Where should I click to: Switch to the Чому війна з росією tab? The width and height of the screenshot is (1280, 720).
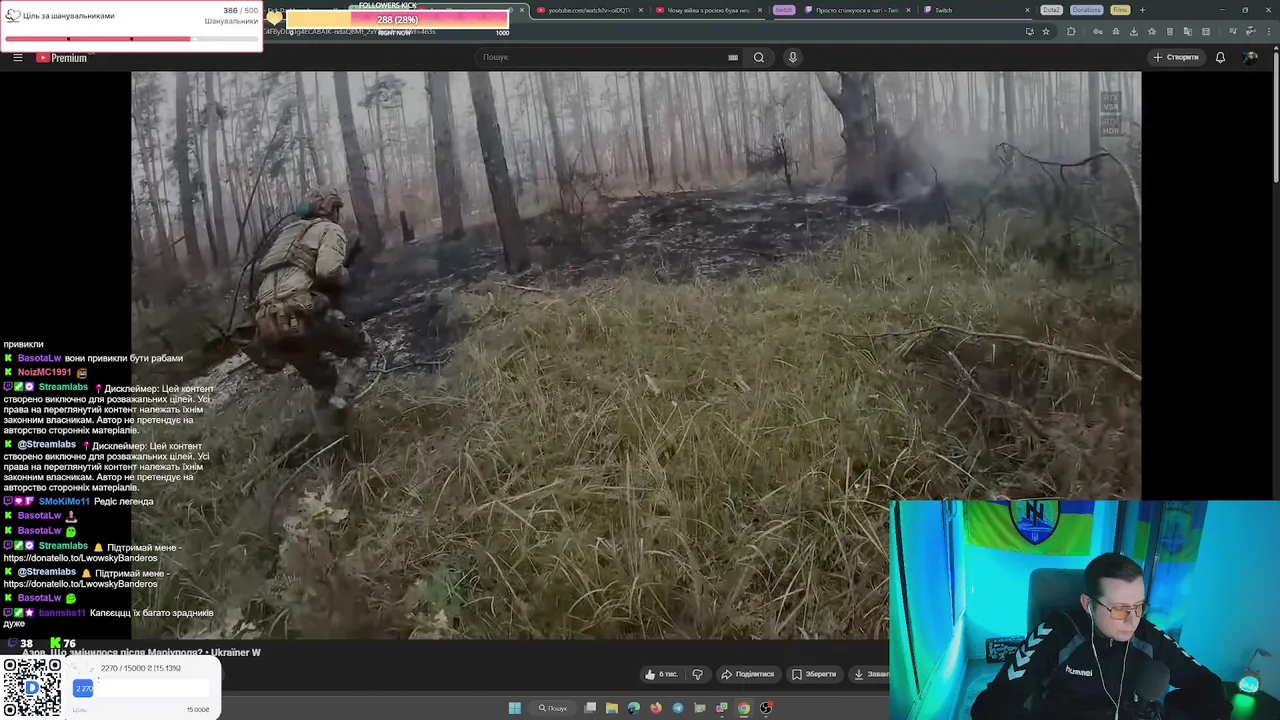click(708, 10)
